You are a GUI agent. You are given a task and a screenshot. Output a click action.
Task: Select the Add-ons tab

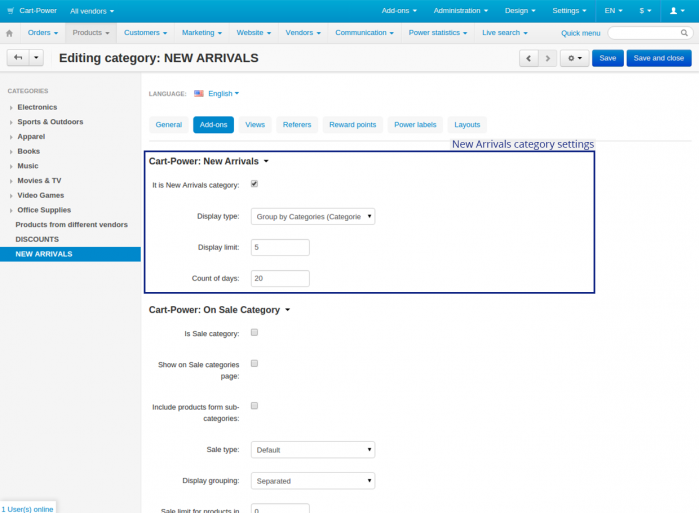tap(213, 125)
